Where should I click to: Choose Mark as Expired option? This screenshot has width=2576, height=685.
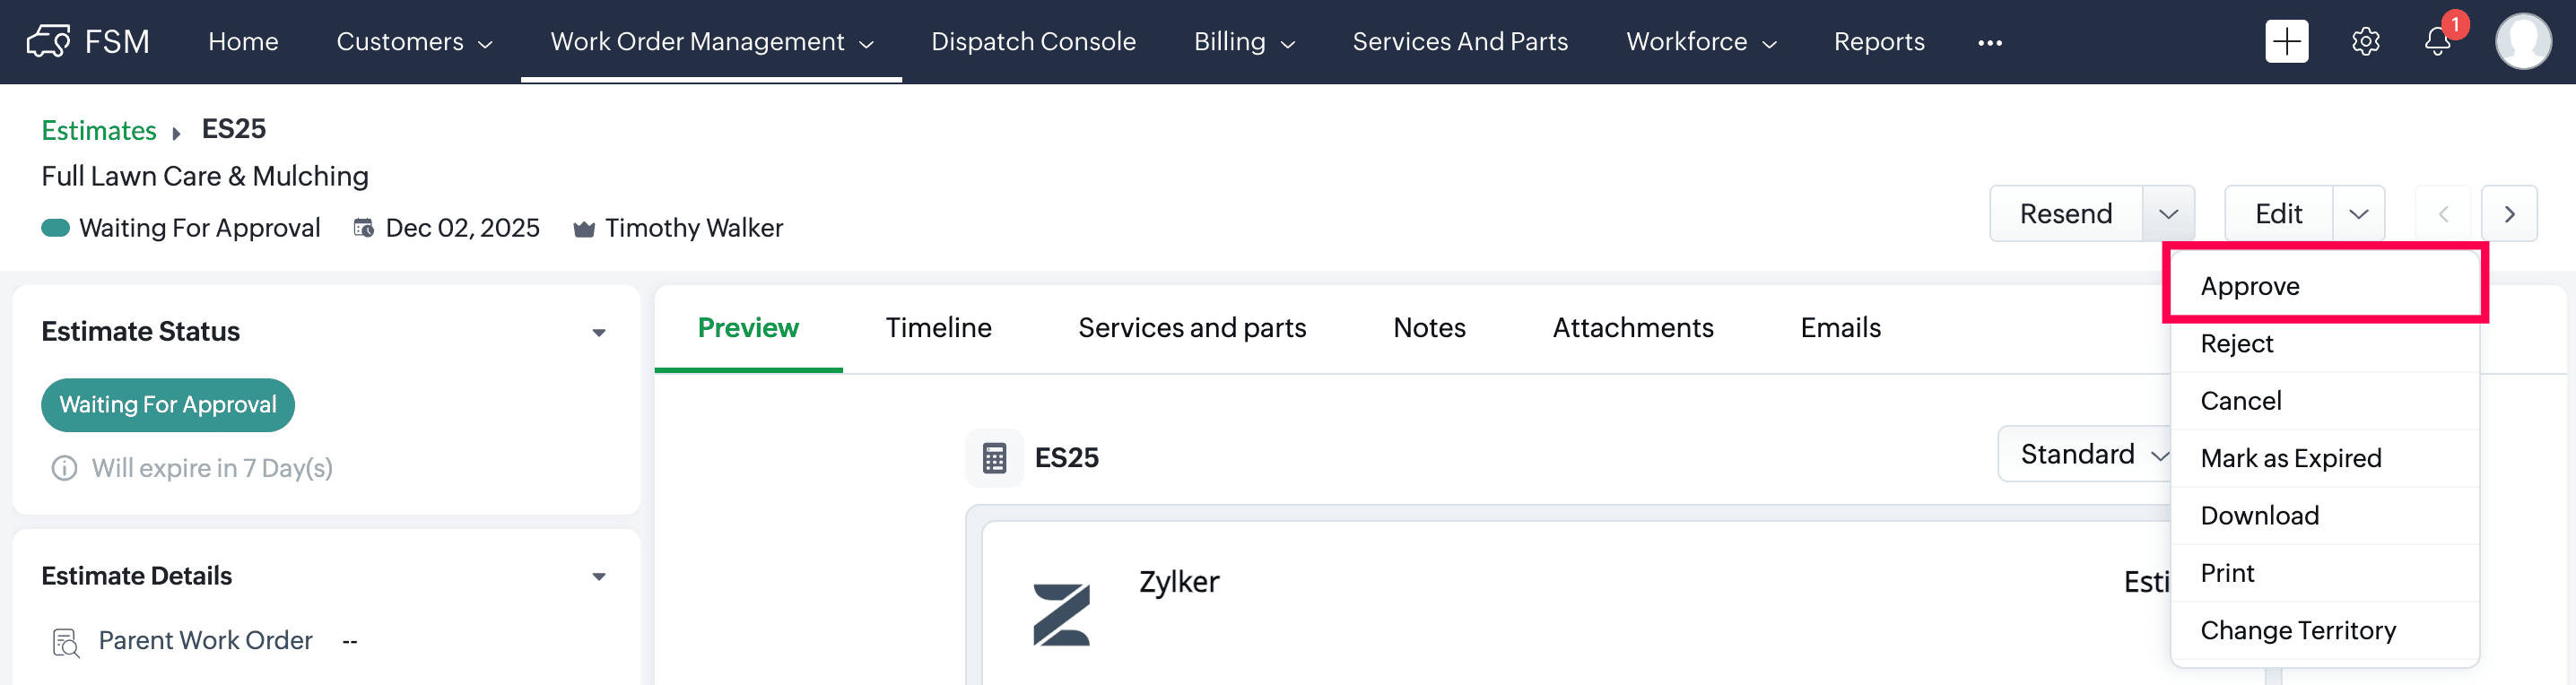[2290, 458]
